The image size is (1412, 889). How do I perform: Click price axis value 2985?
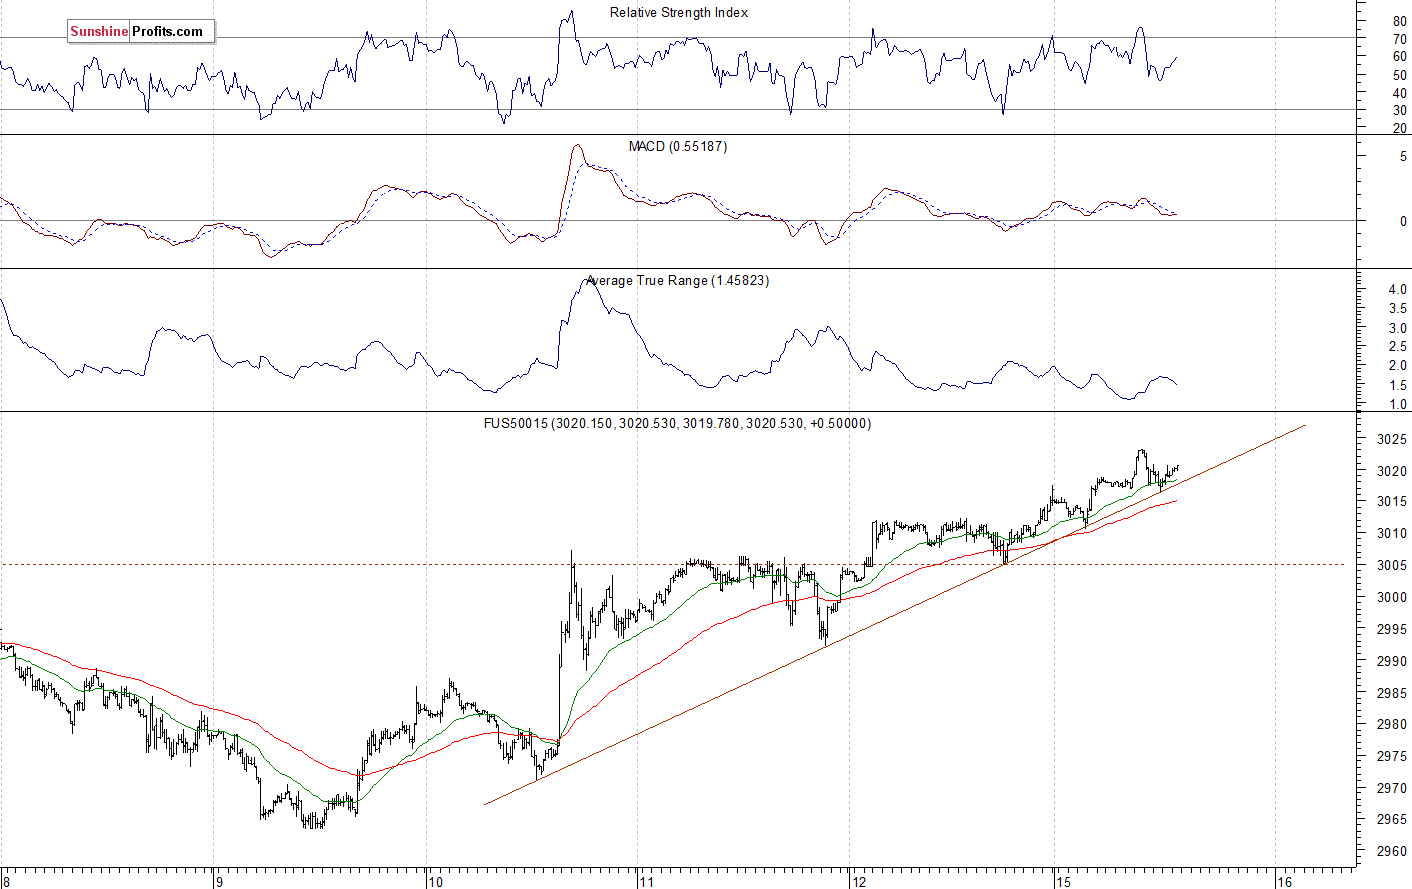coord(1391,693)
